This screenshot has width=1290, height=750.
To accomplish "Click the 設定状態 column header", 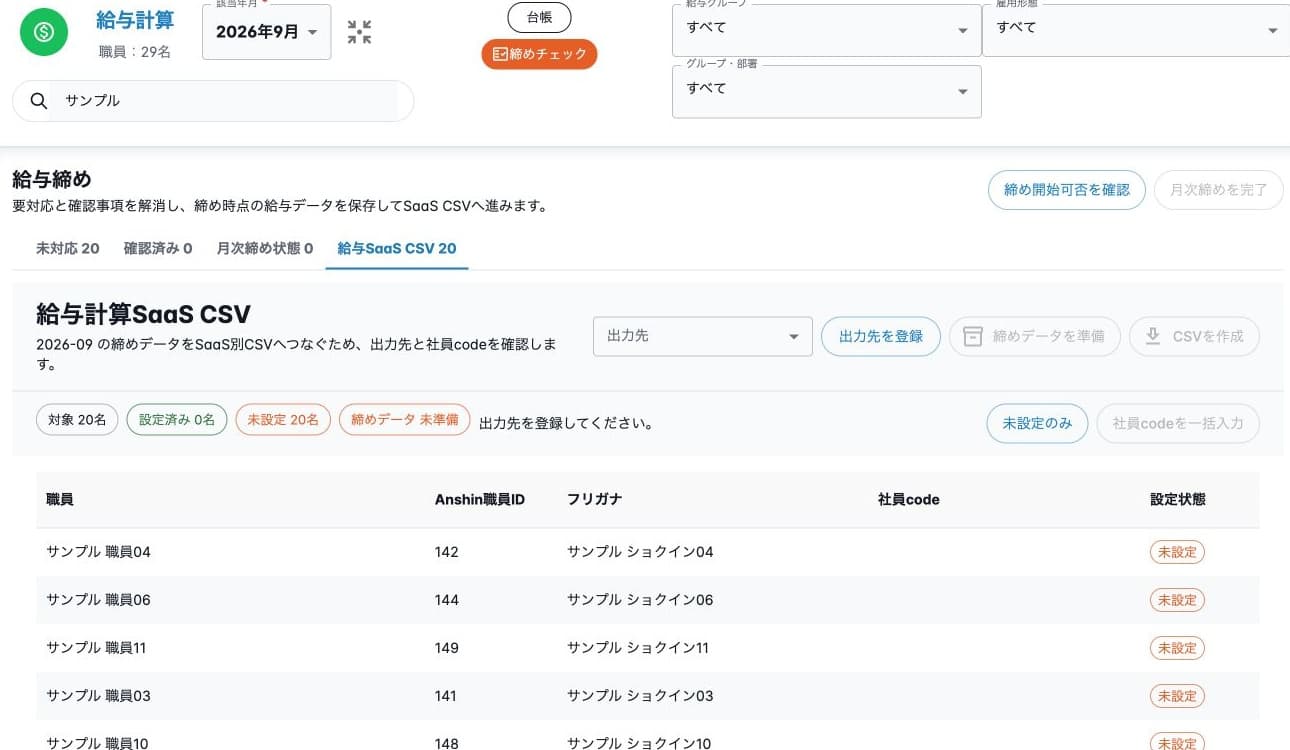I will click(x=1178, y=499).
